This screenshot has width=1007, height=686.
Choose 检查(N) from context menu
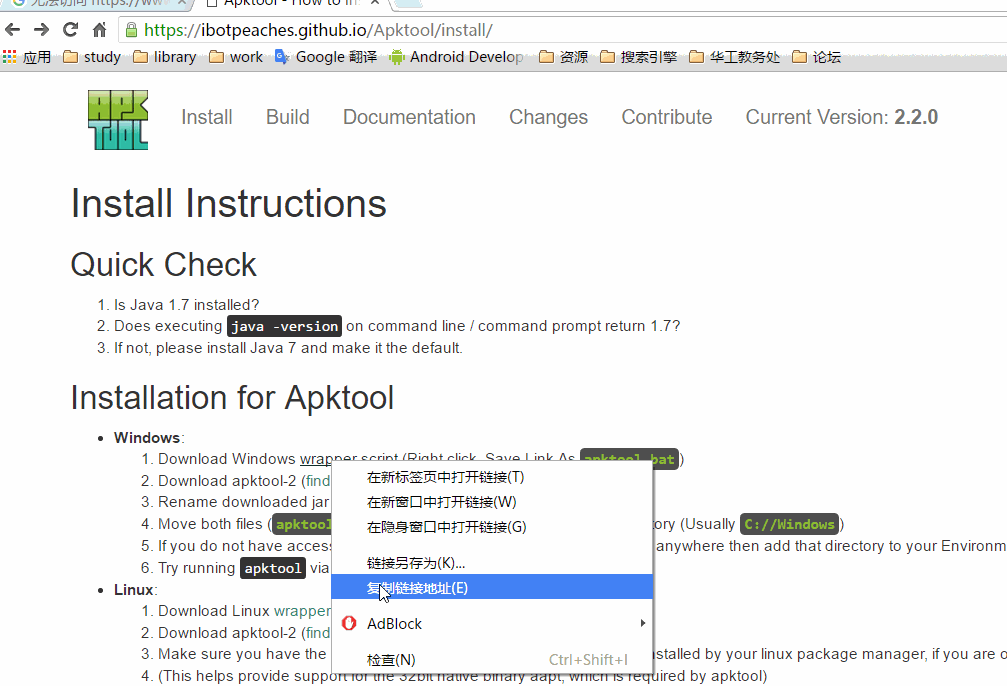tap(492, 660)
